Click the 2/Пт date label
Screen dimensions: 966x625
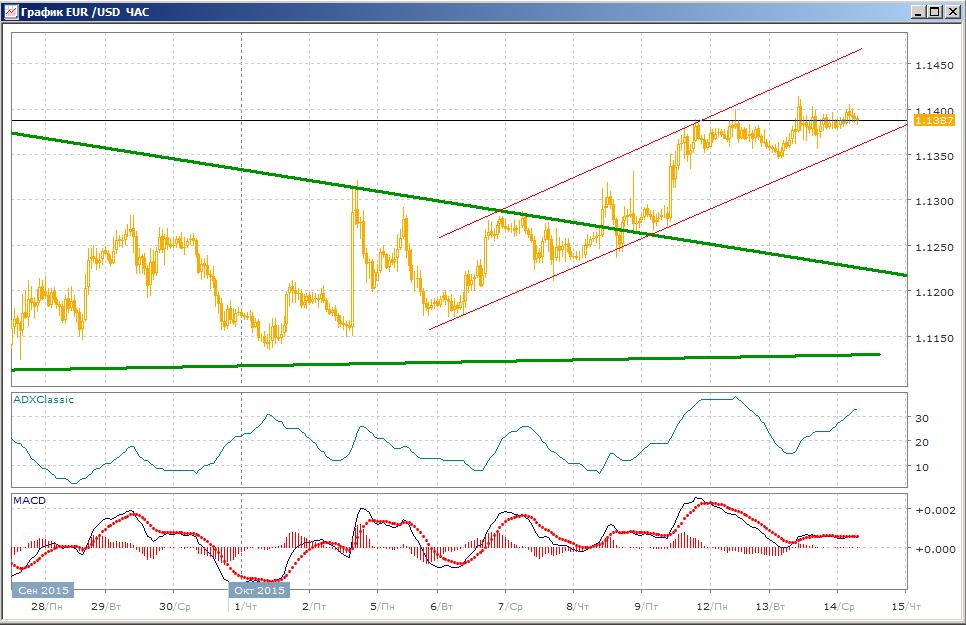[314, 607]
